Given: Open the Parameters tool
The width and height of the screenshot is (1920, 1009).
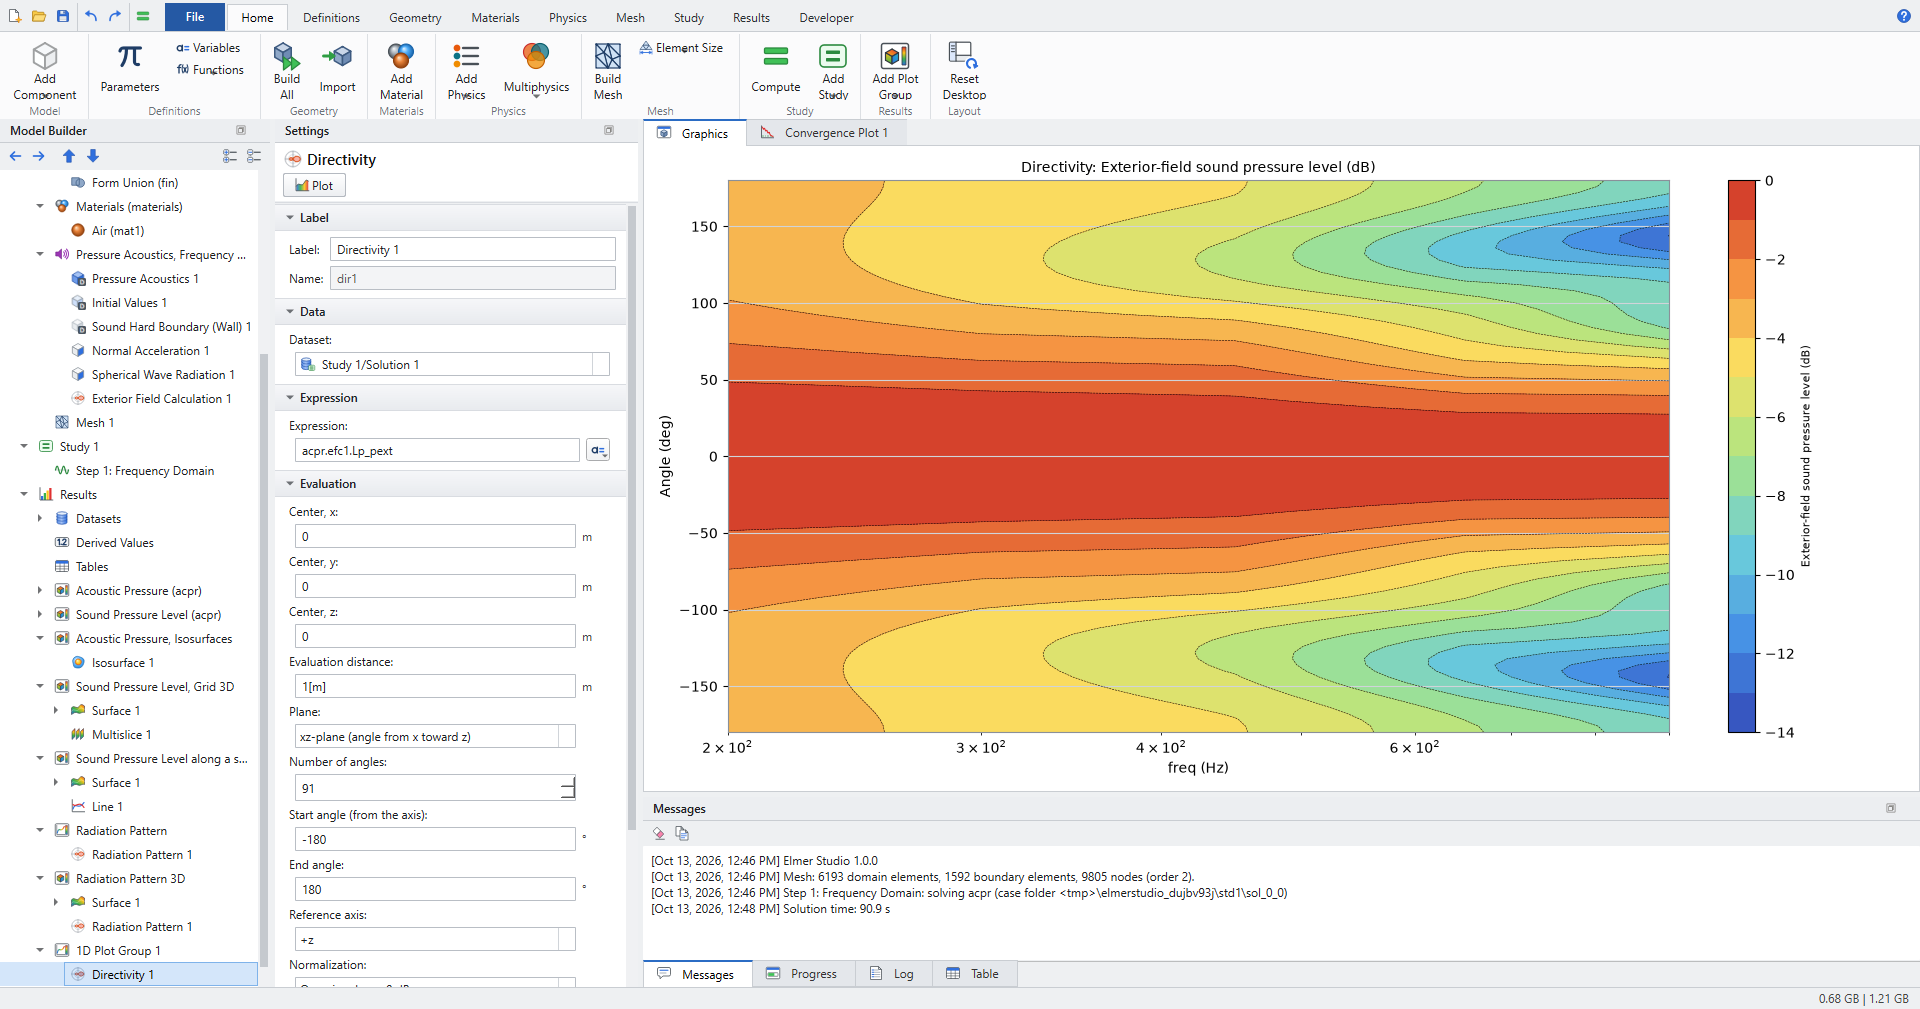Looking at the screenshot, I should 130,68.
